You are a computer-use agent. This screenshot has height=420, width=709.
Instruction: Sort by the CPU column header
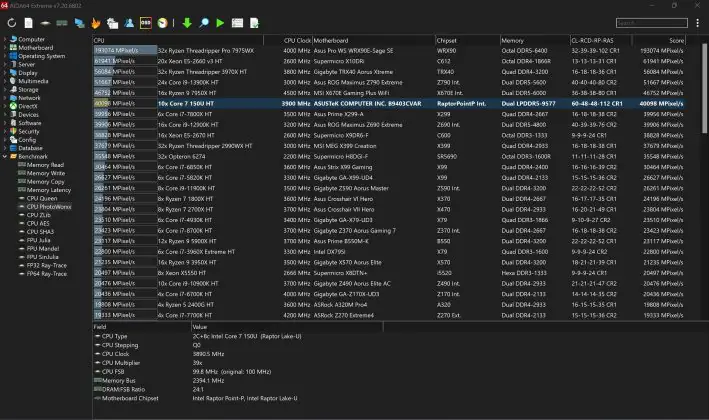(178, 40)
